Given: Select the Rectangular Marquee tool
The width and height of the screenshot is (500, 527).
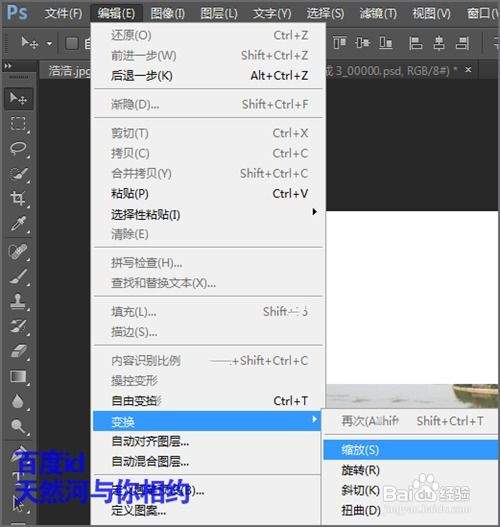Looking at the screenshot, I should click(x=18, y=123).
